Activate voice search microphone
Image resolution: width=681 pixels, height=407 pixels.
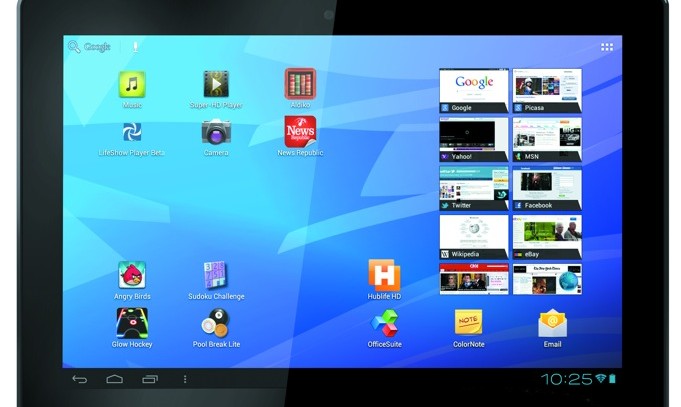pos(136,47)
